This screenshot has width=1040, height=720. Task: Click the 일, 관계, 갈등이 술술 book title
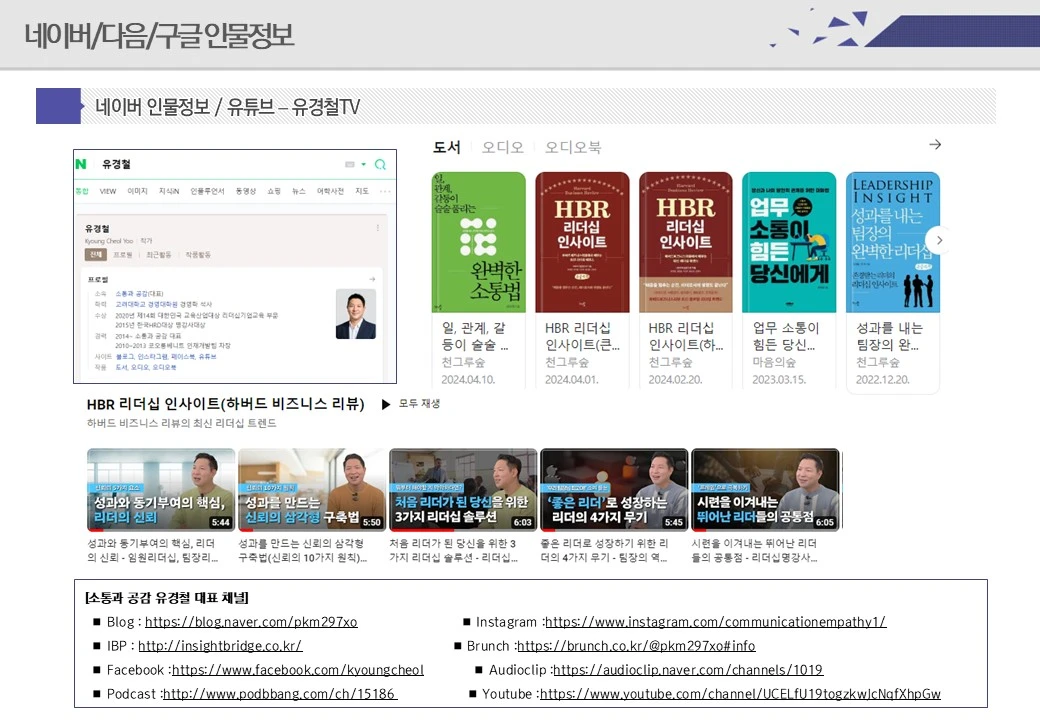point(474,336)
